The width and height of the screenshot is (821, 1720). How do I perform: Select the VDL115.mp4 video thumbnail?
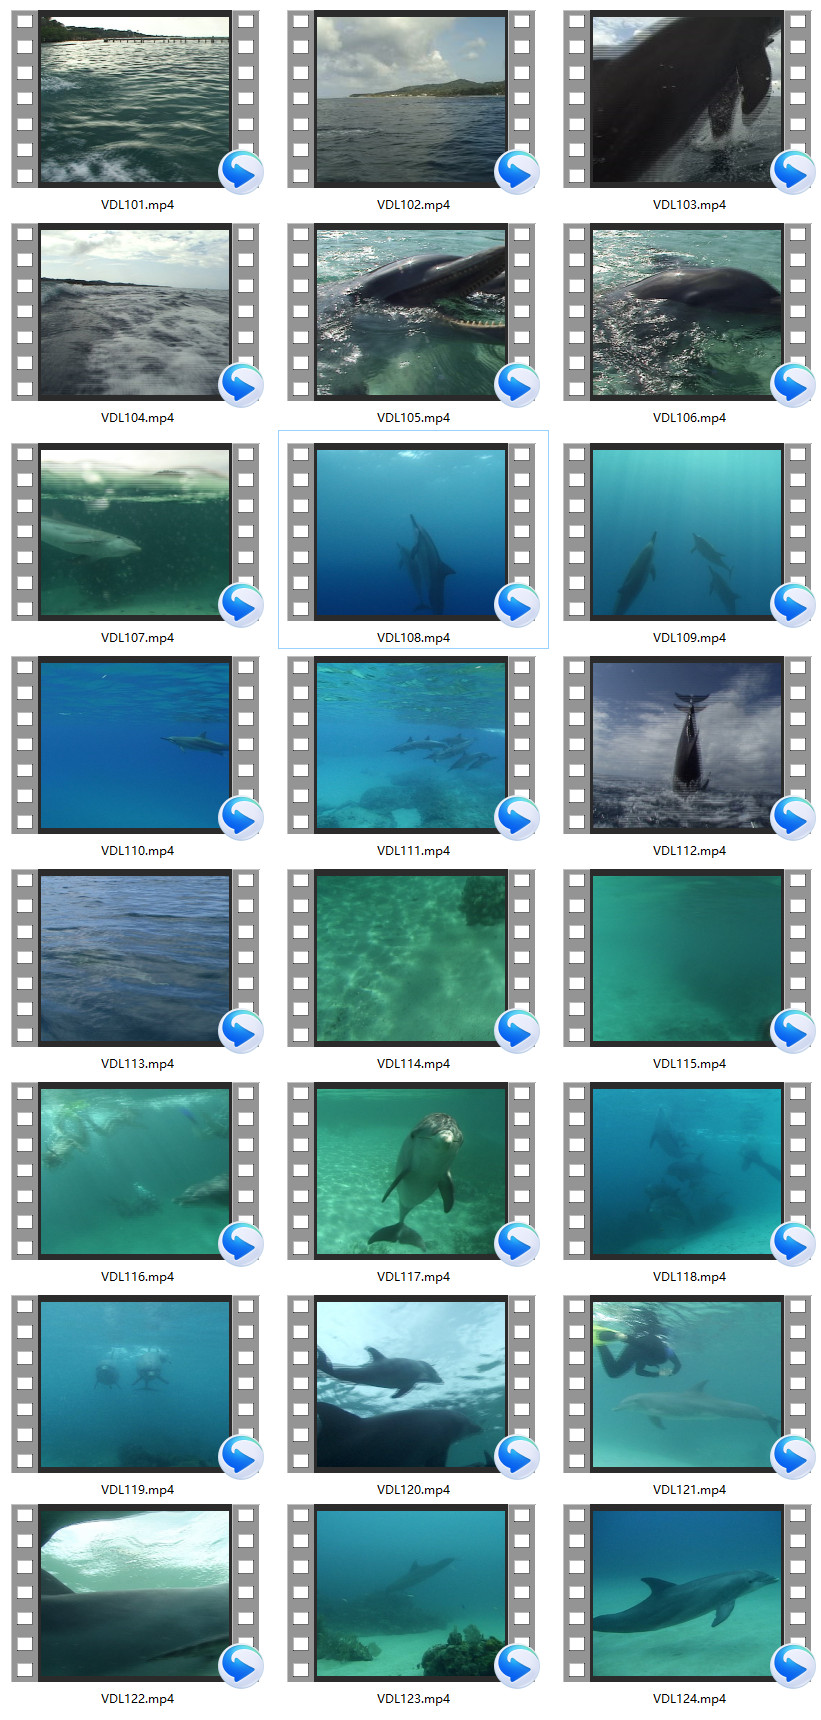[x=687, y=958]
